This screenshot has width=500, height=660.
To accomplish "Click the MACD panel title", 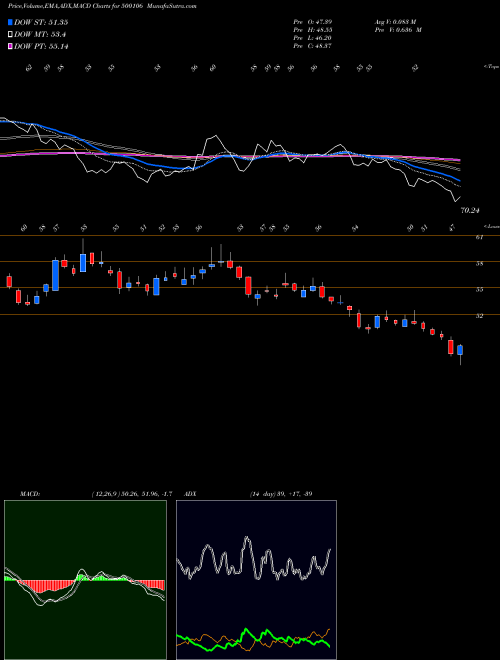I will (30, 494).
